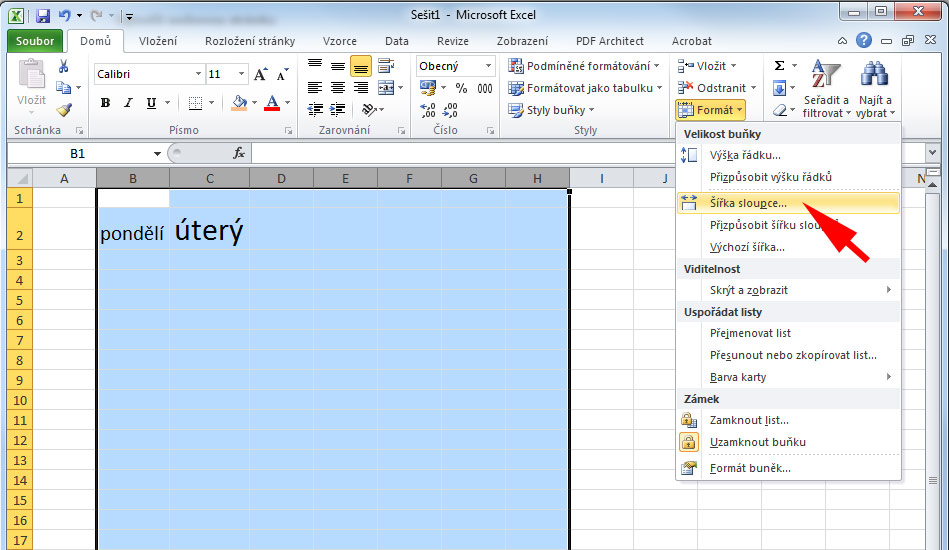The height and width of the screenshot is (550, 949).
Task: Click the insert function fx icon
Action: click(x=239, y=154)
